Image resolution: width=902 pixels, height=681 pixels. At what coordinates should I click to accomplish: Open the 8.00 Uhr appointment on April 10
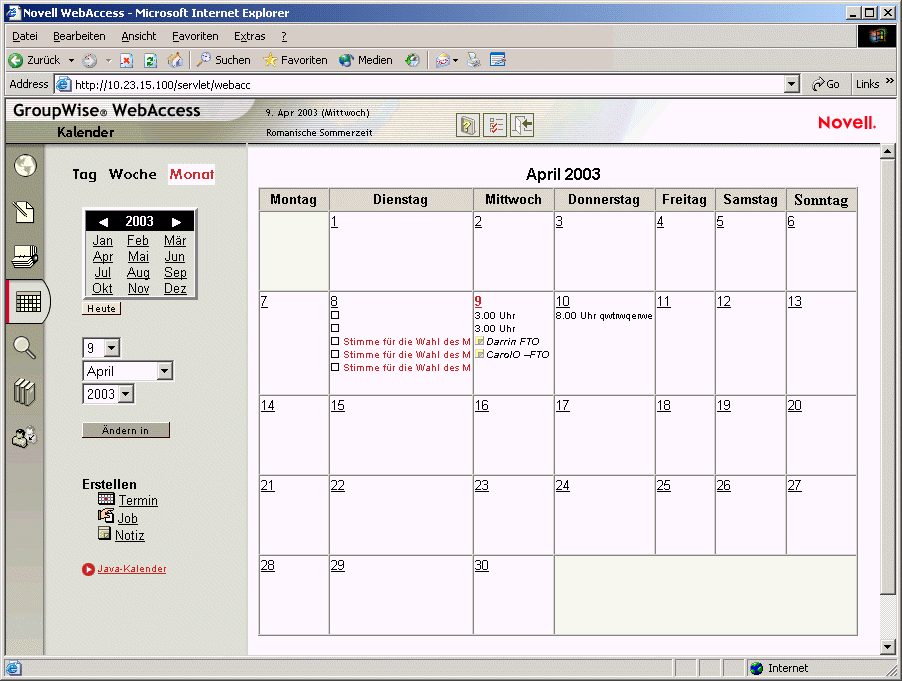(x=604, y=316)
